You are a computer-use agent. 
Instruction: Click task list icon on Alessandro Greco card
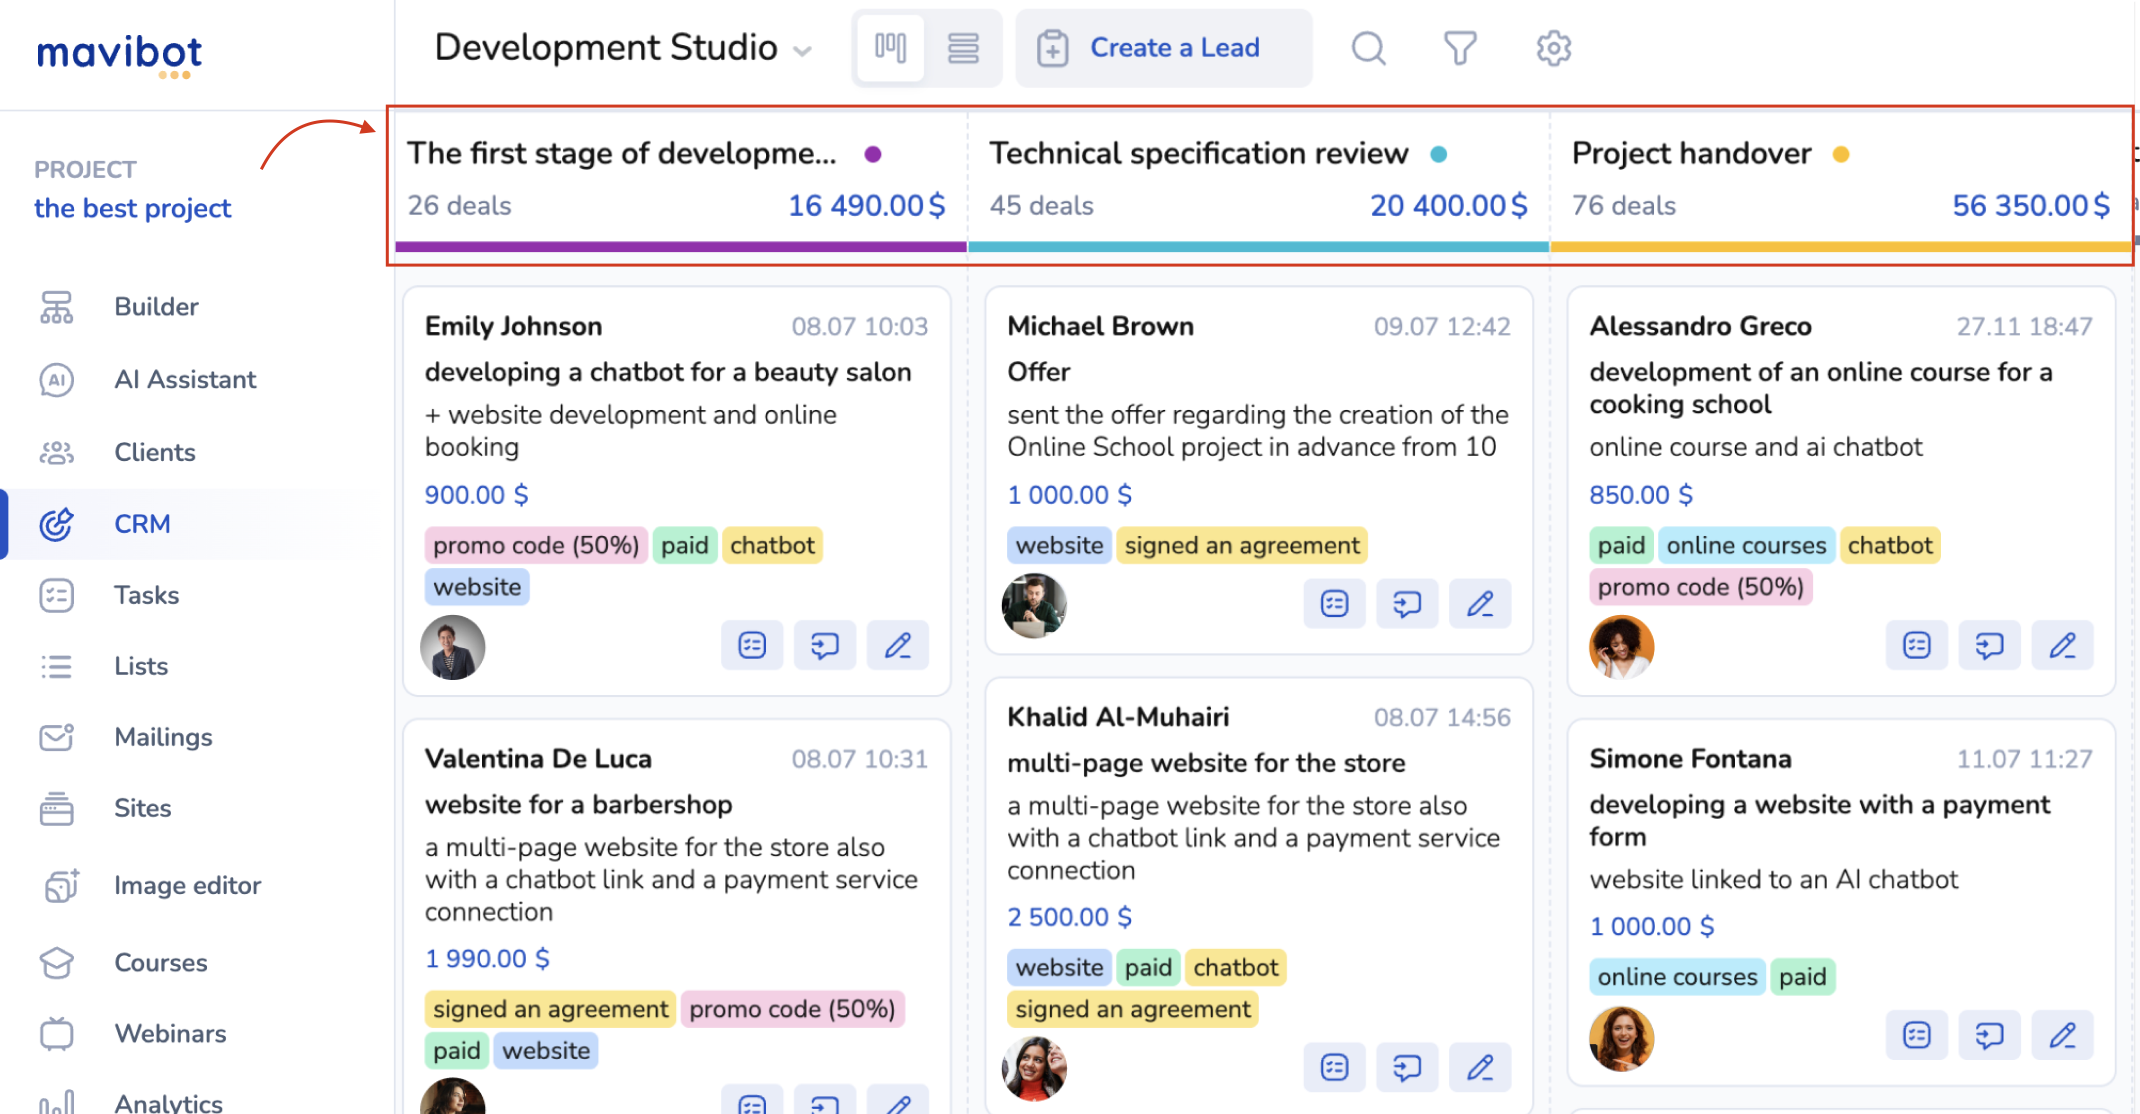tap(1916, 646)
